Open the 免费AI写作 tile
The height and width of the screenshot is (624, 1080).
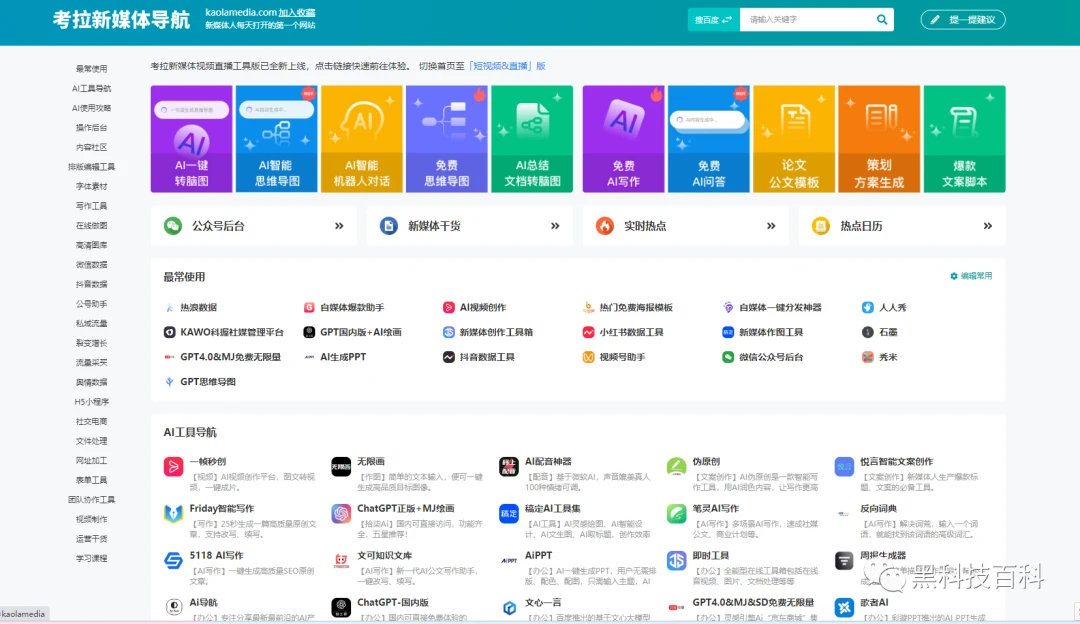coord(623,138)
